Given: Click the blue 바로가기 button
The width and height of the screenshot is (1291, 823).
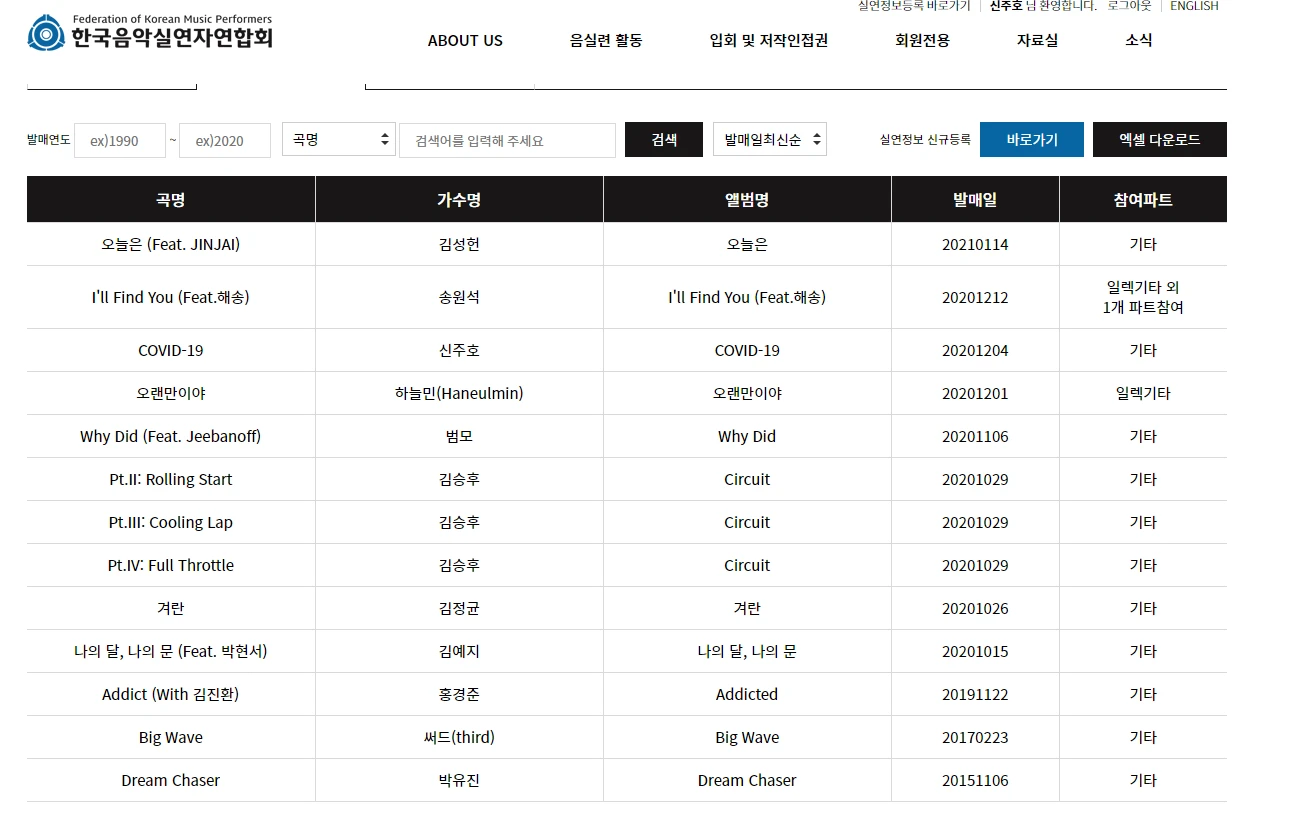Looking at the screenshot, I should [x=1032, y=140].
